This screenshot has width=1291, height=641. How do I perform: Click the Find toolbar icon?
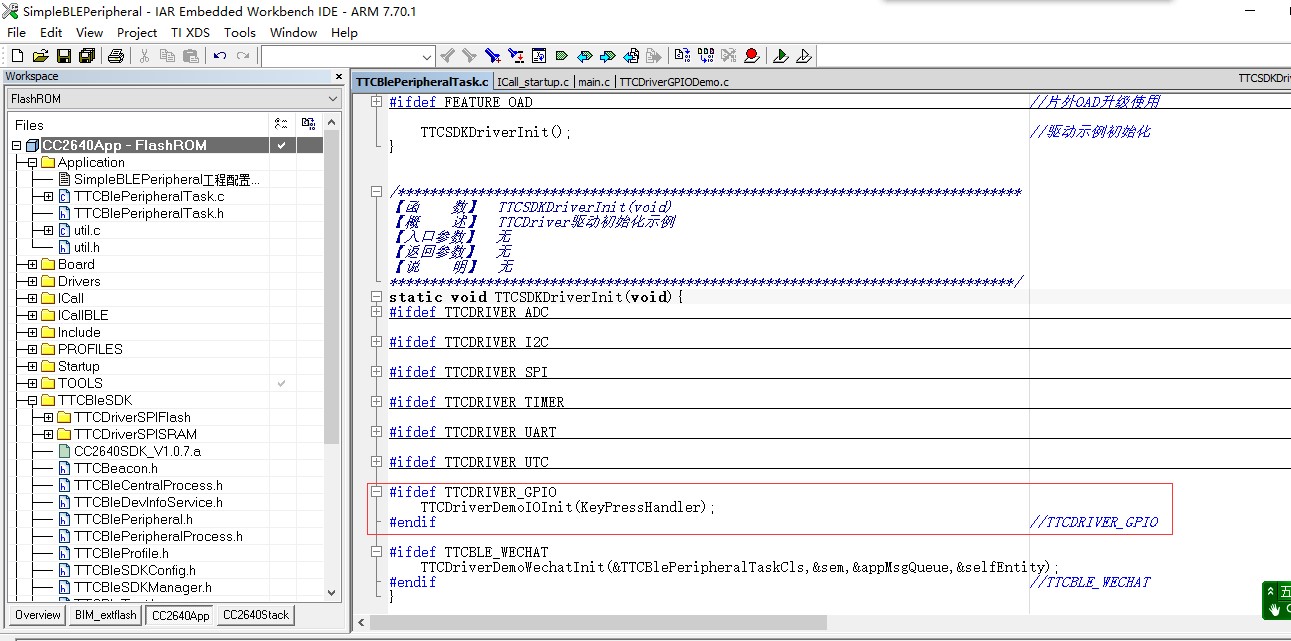tap(493, 56)
